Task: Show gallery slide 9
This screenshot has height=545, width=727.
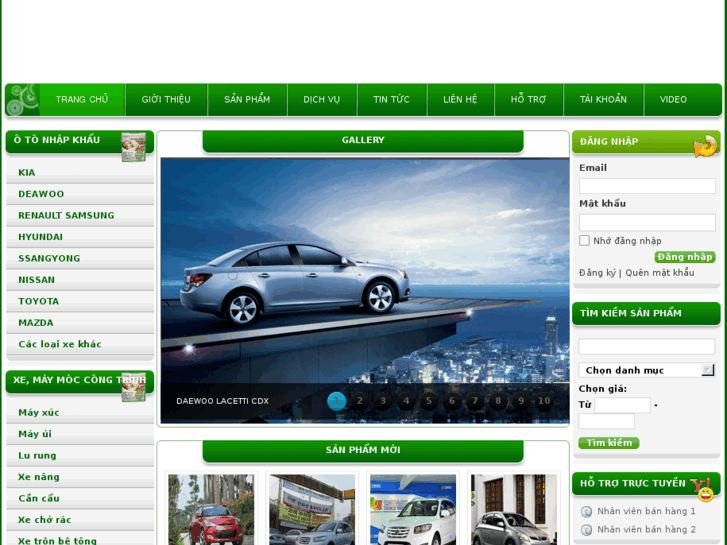Action: [x=521, y=401]
